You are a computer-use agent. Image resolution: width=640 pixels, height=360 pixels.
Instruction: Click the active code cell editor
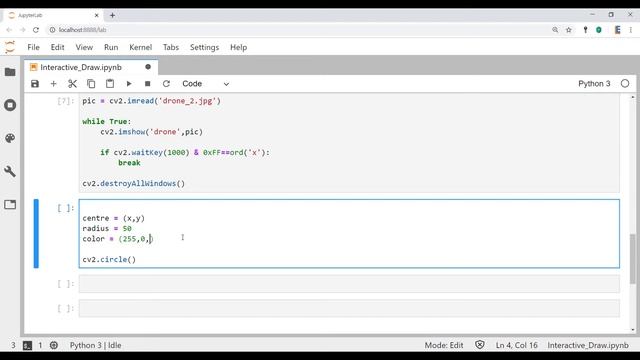click(349, 233)
